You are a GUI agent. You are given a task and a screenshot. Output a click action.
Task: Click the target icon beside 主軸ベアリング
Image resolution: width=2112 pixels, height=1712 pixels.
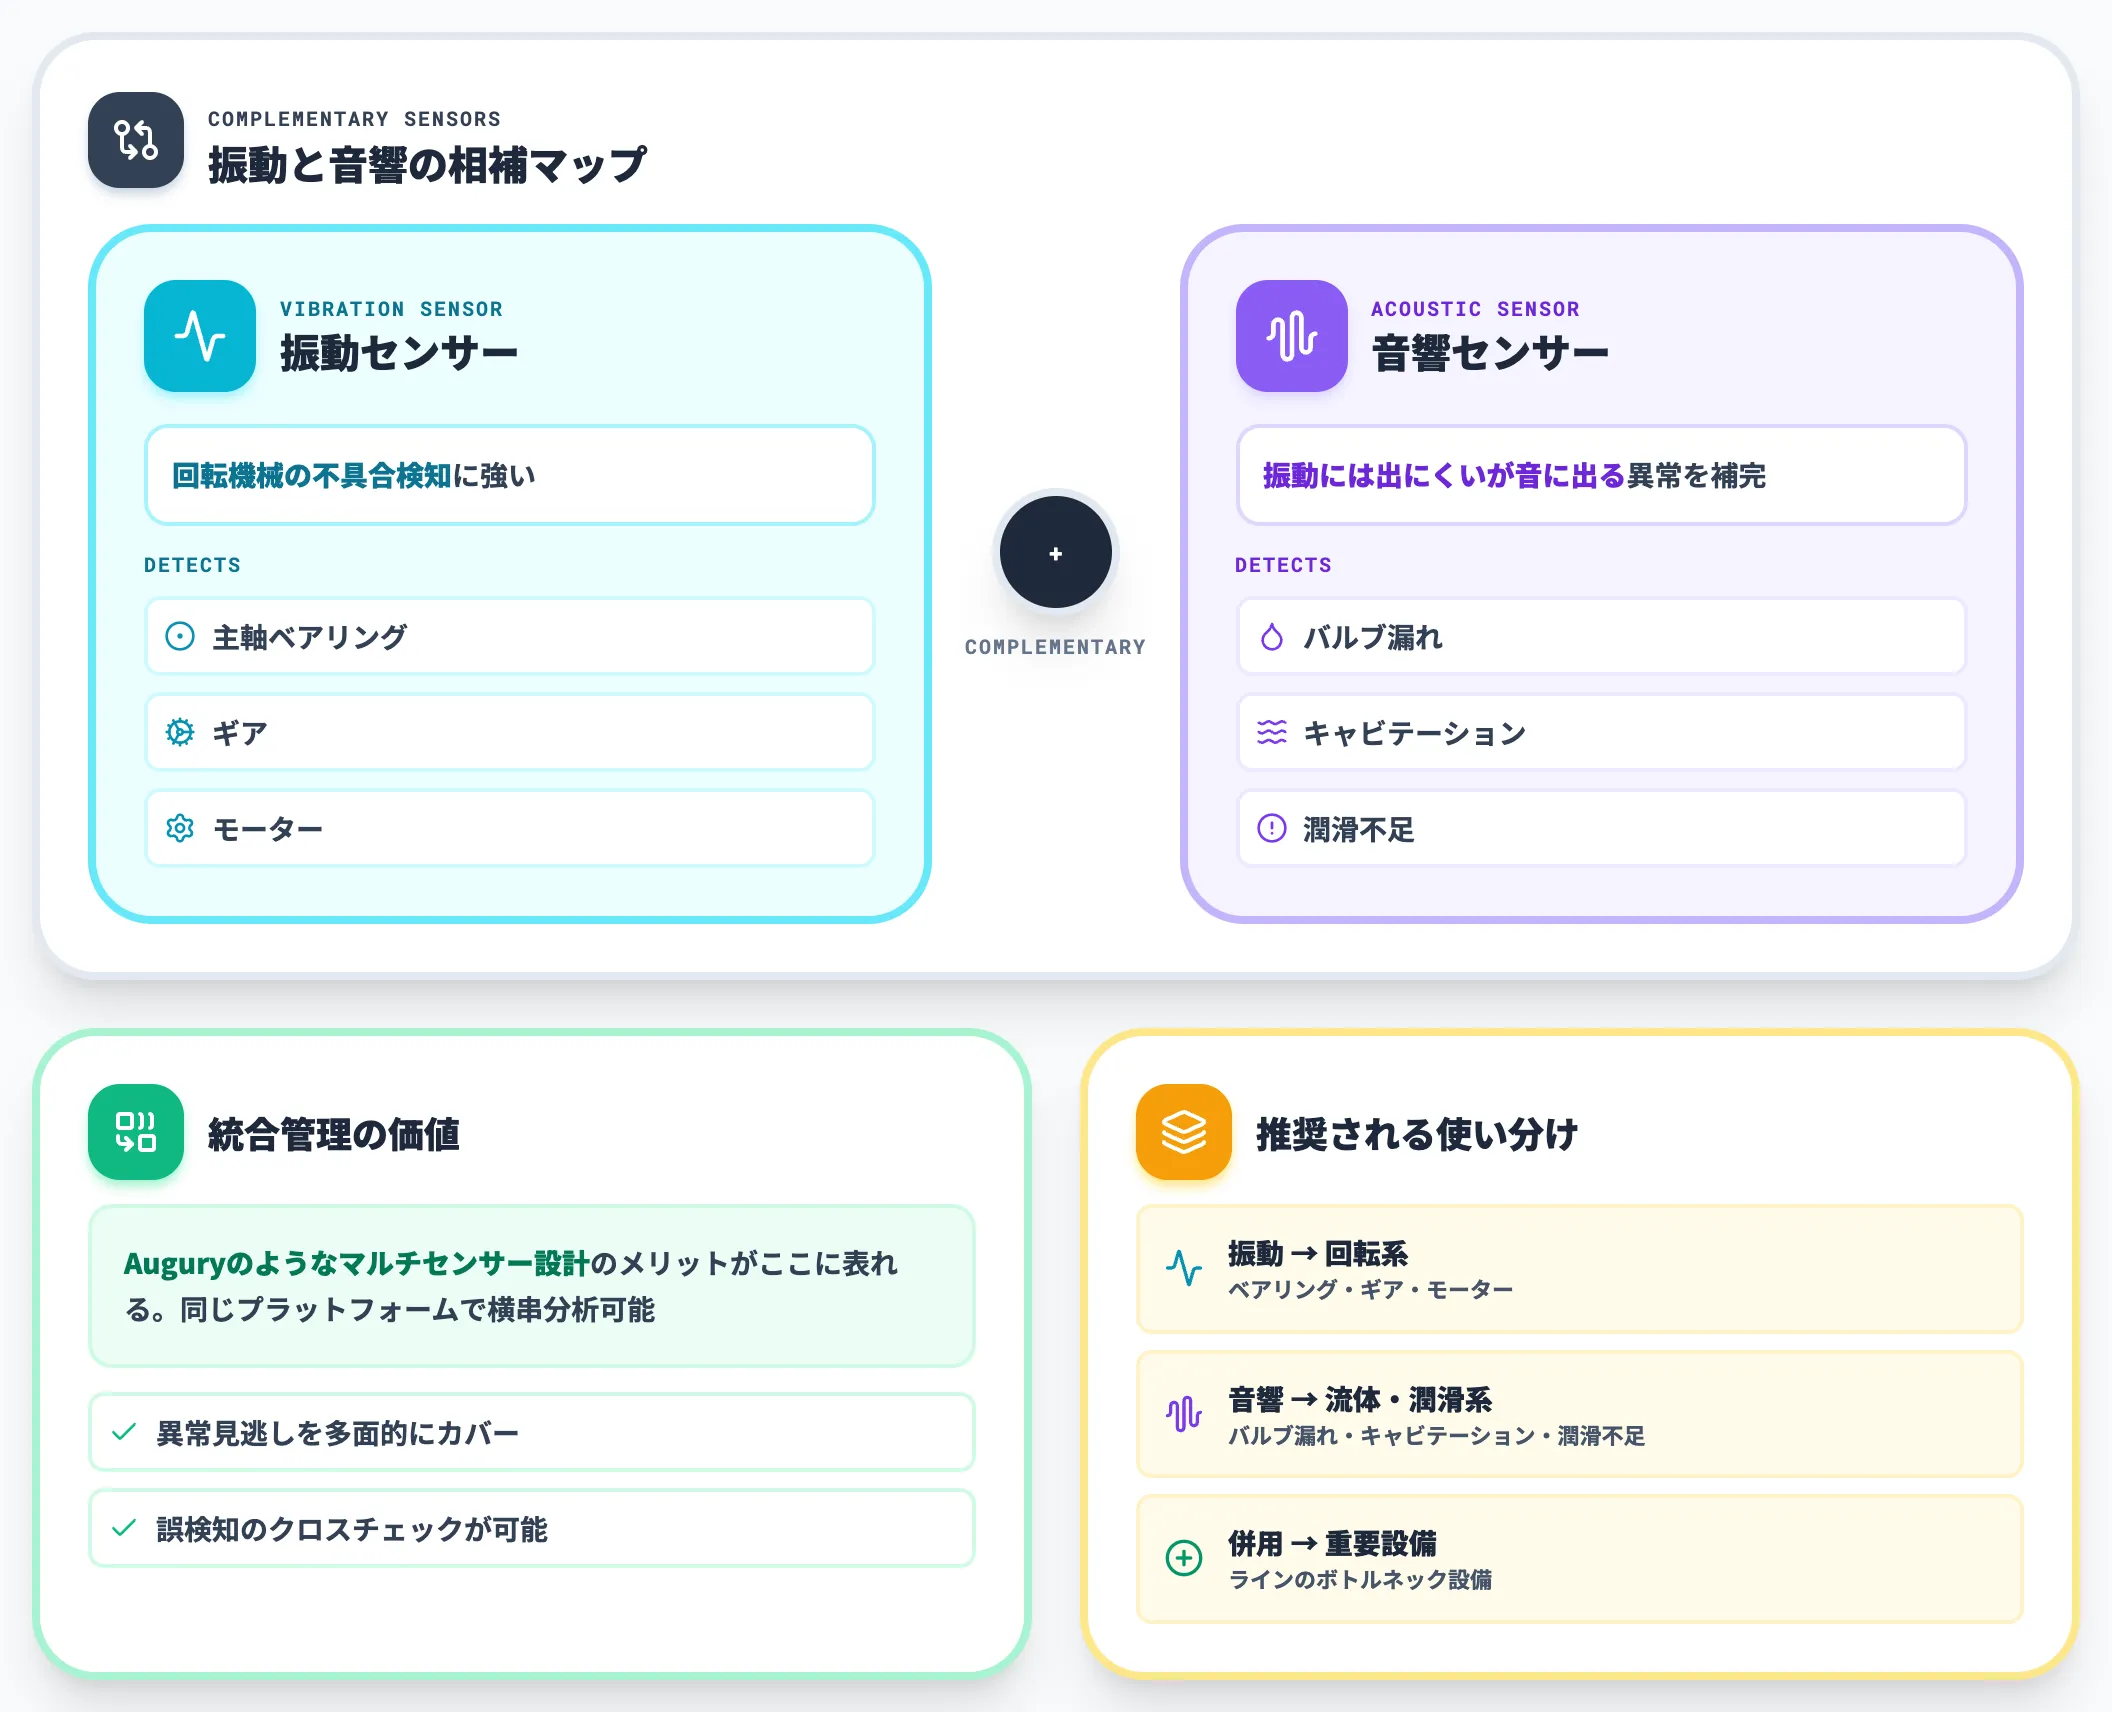pyautogui.click(x=180, y=636)
